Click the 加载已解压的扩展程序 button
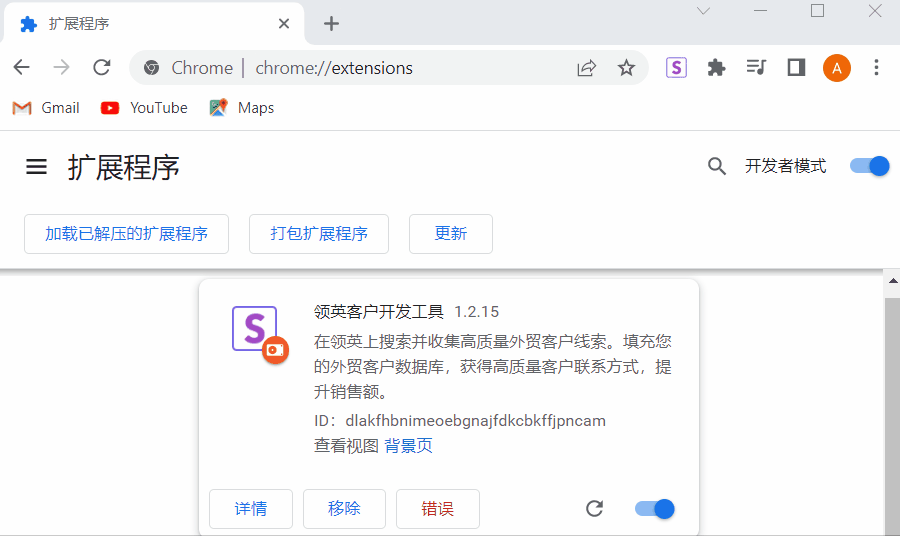 (x=126, y=234)
